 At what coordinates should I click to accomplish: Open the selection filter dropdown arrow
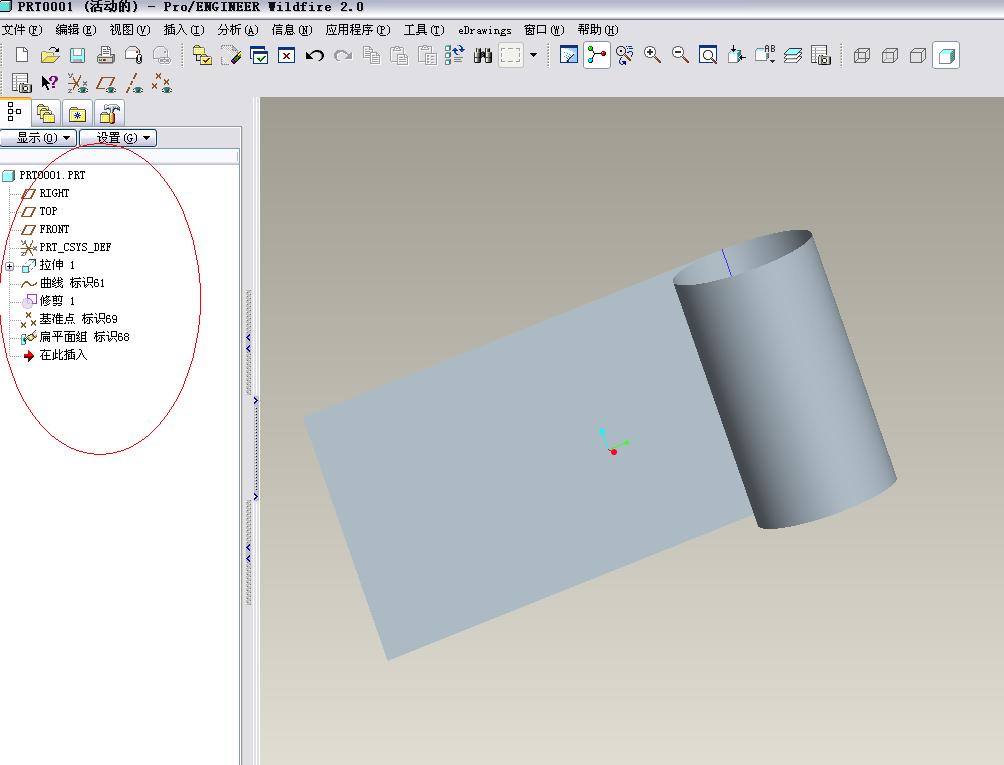click(533, 55)
